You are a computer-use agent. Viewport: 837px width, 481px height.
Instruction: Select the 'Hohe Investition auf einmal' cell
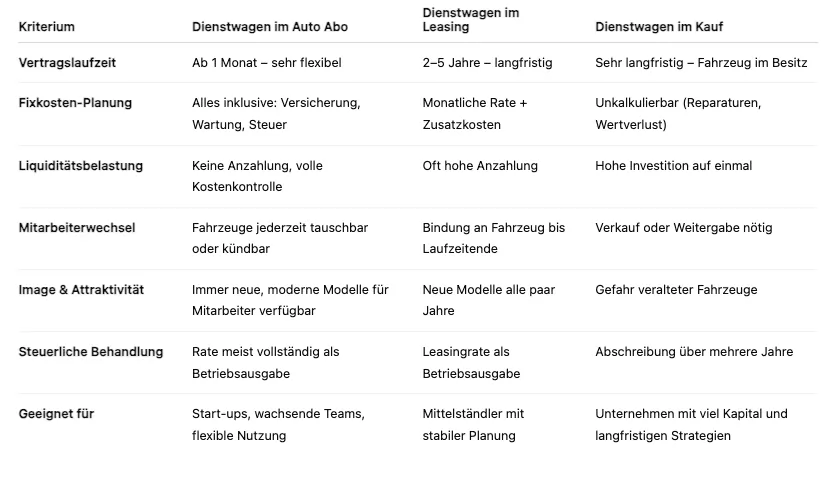[673, 166]
